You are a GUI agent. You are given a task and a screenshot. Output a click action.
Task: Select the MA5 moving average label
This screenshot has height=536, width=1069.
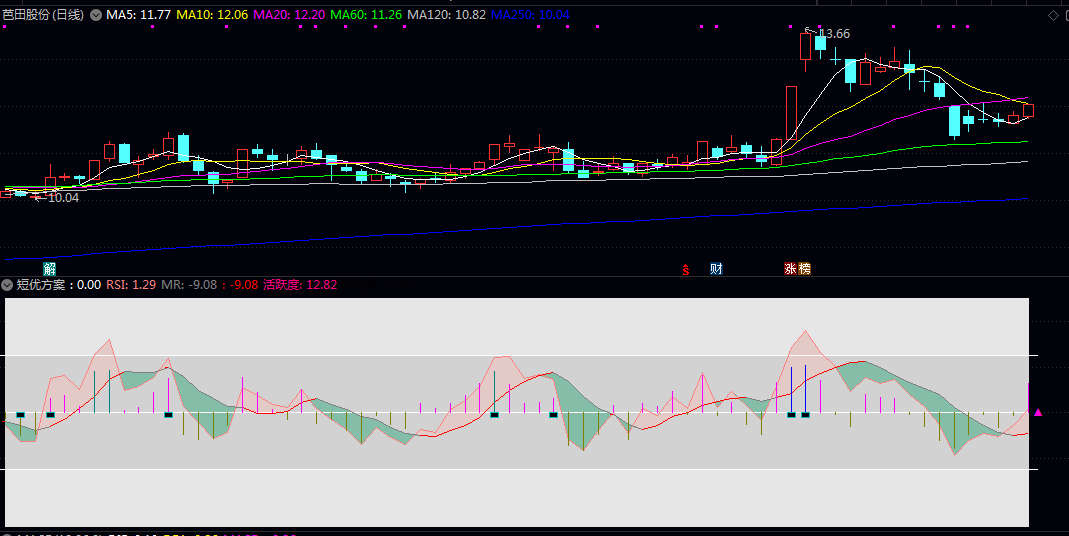[x=138, y=16]
